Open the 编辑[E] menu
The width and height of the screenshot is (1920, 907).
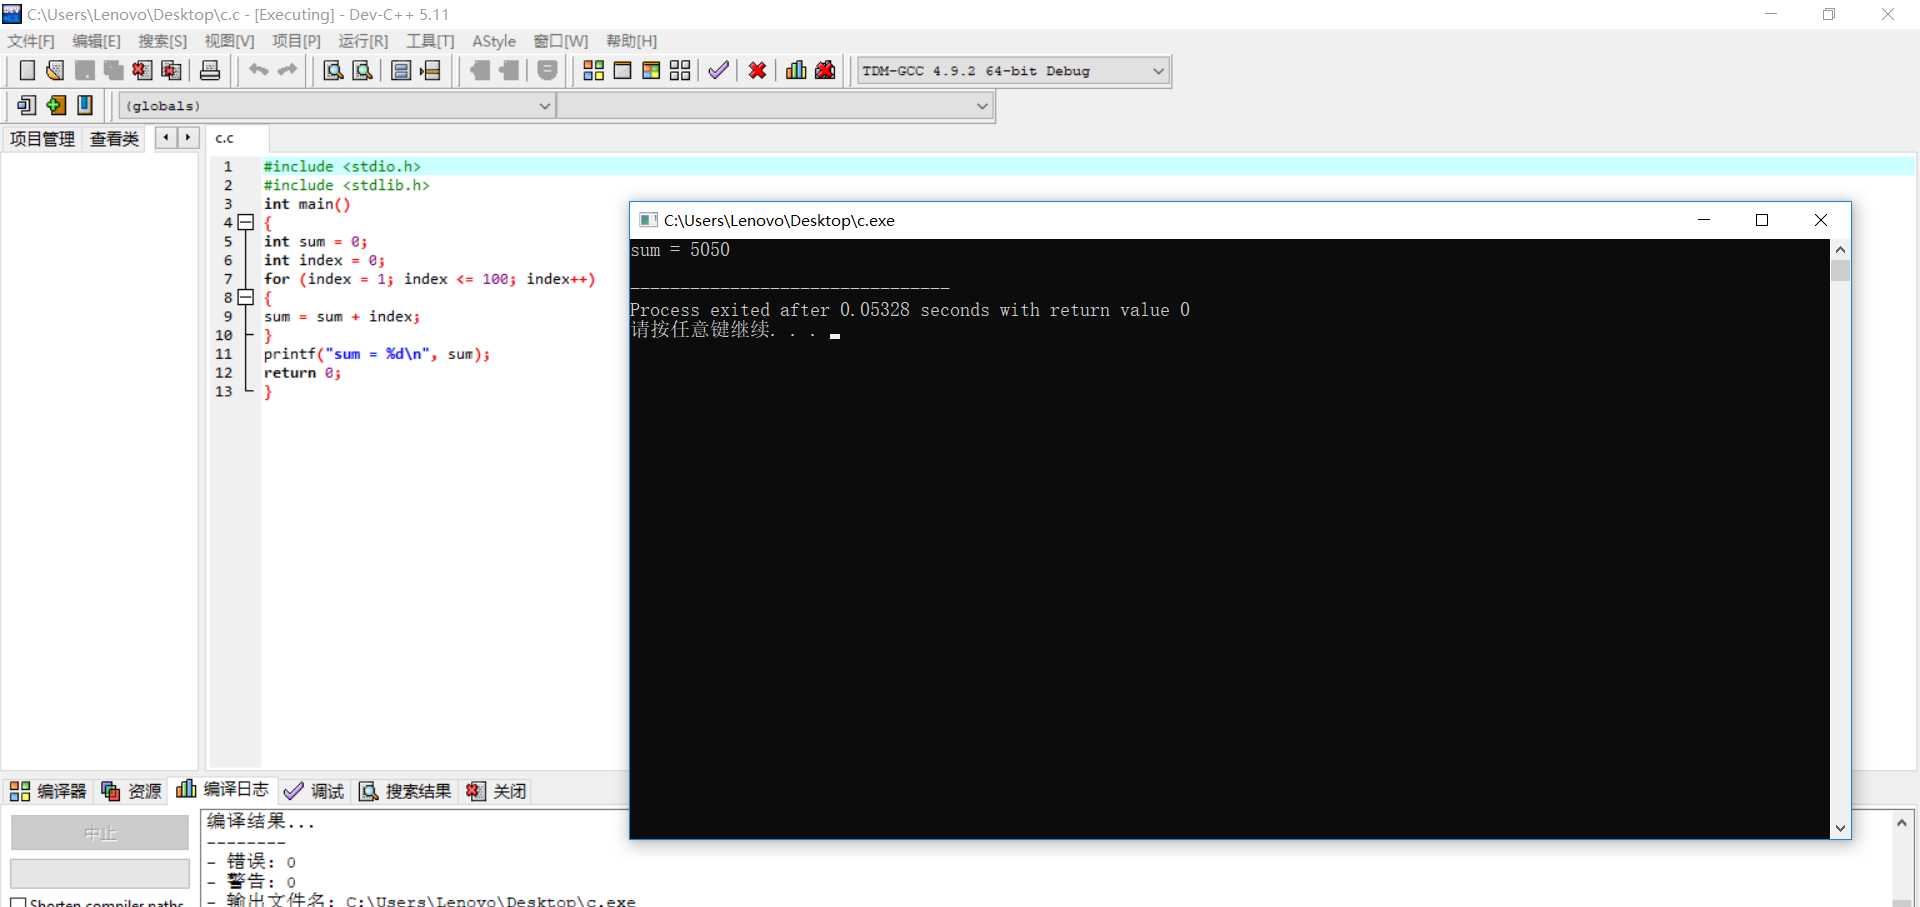[x=96, y=41]
